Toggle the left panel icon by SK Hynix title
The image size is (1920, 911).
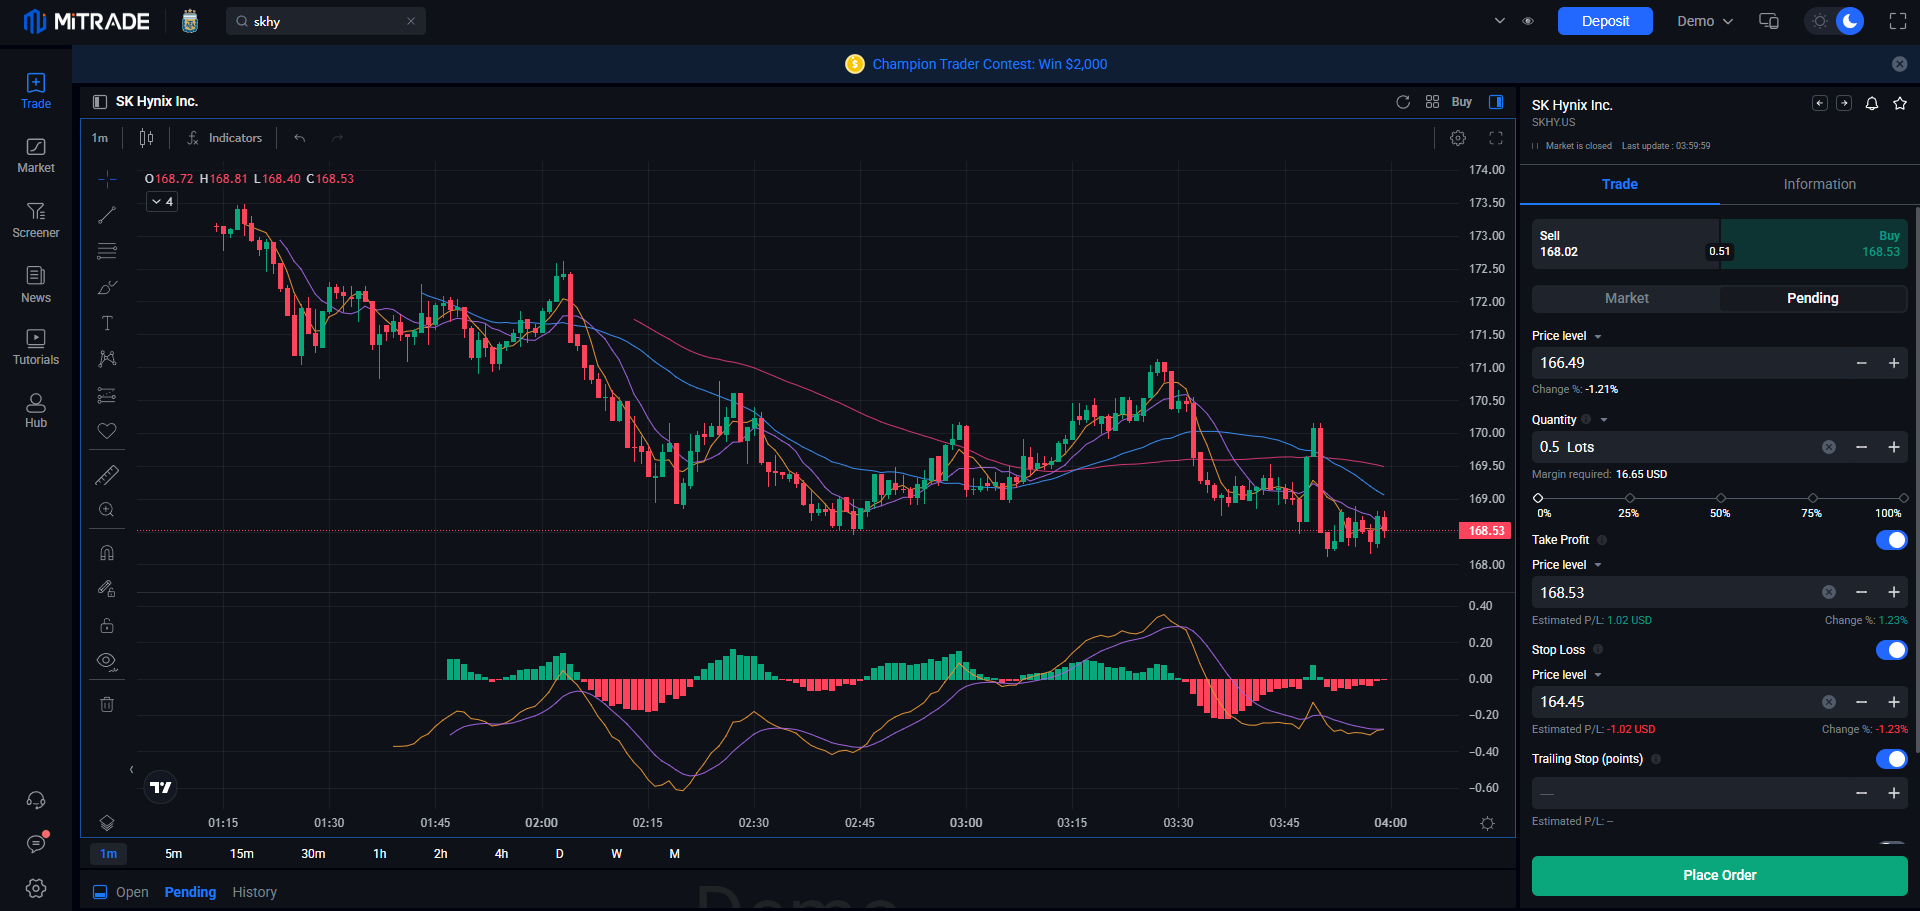[x=100, y=102]
